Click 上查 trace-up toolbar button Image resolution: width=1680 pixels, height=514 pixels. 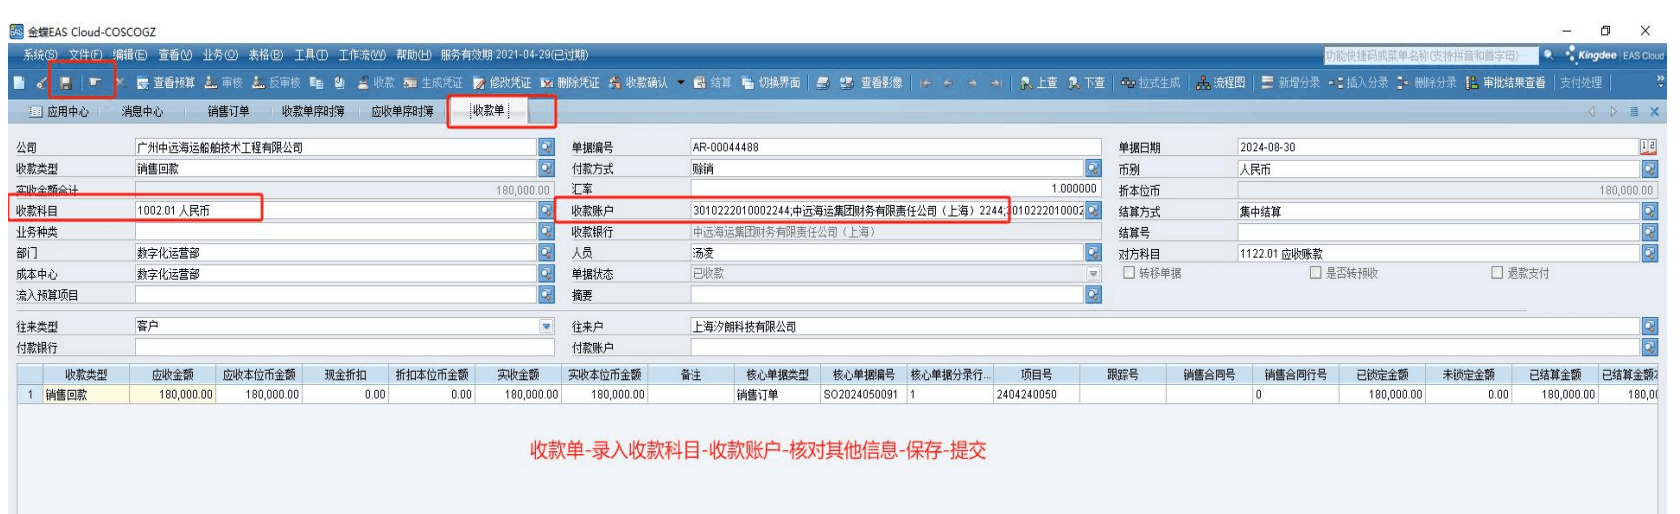point(1039,83)
